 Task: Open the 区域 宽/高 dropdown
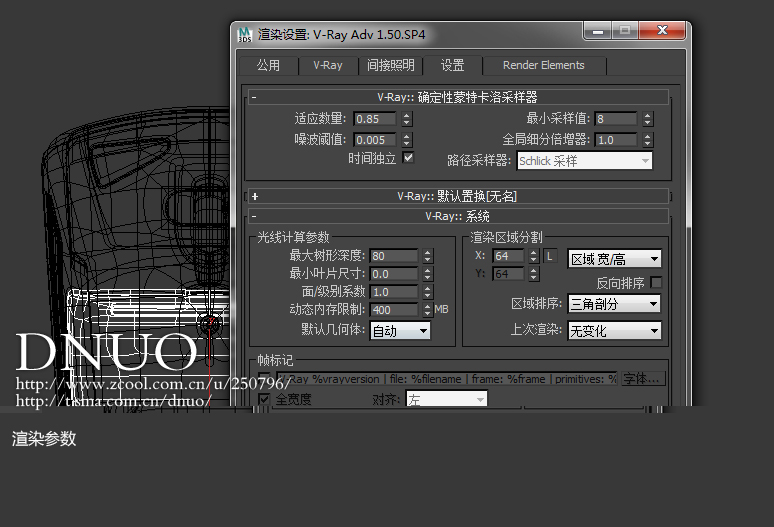coord(615,259)
